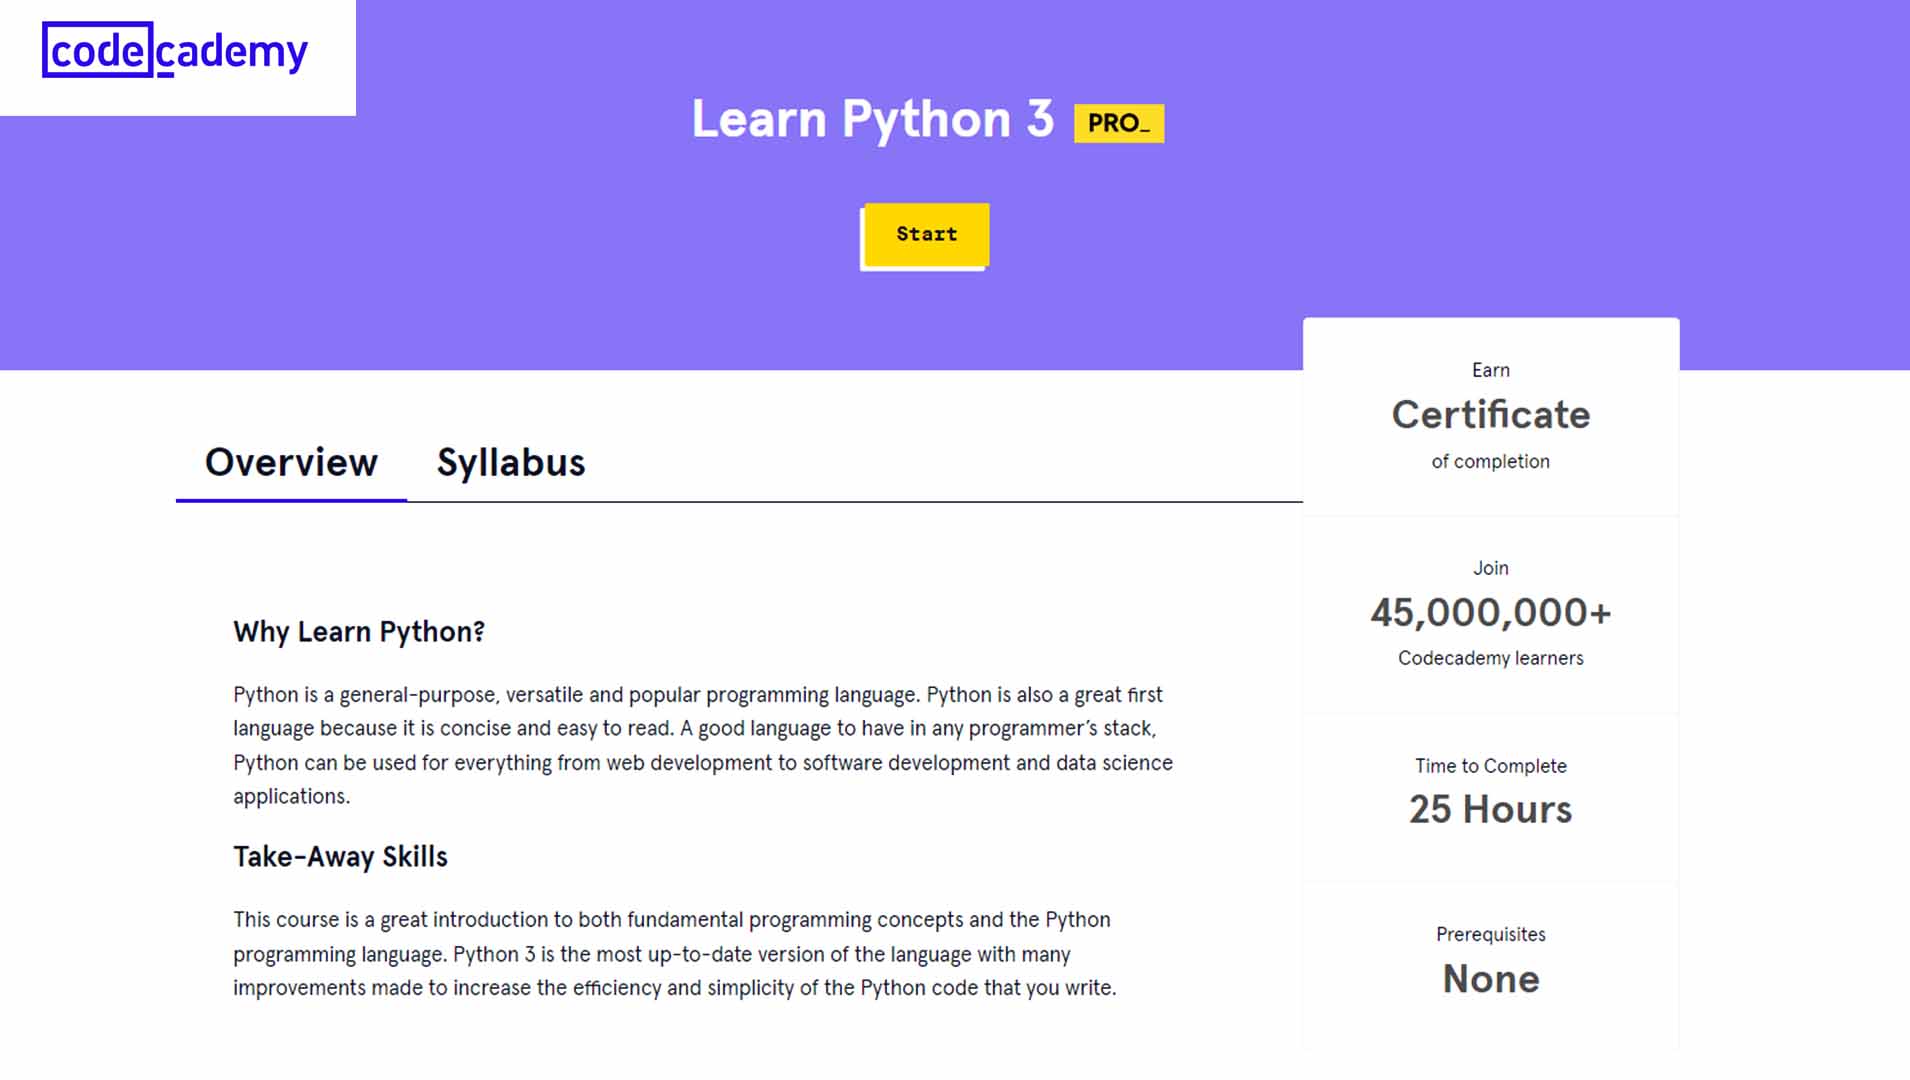
Task: Click the Why Learn Python? heading
Action: [x=359, y=631]
